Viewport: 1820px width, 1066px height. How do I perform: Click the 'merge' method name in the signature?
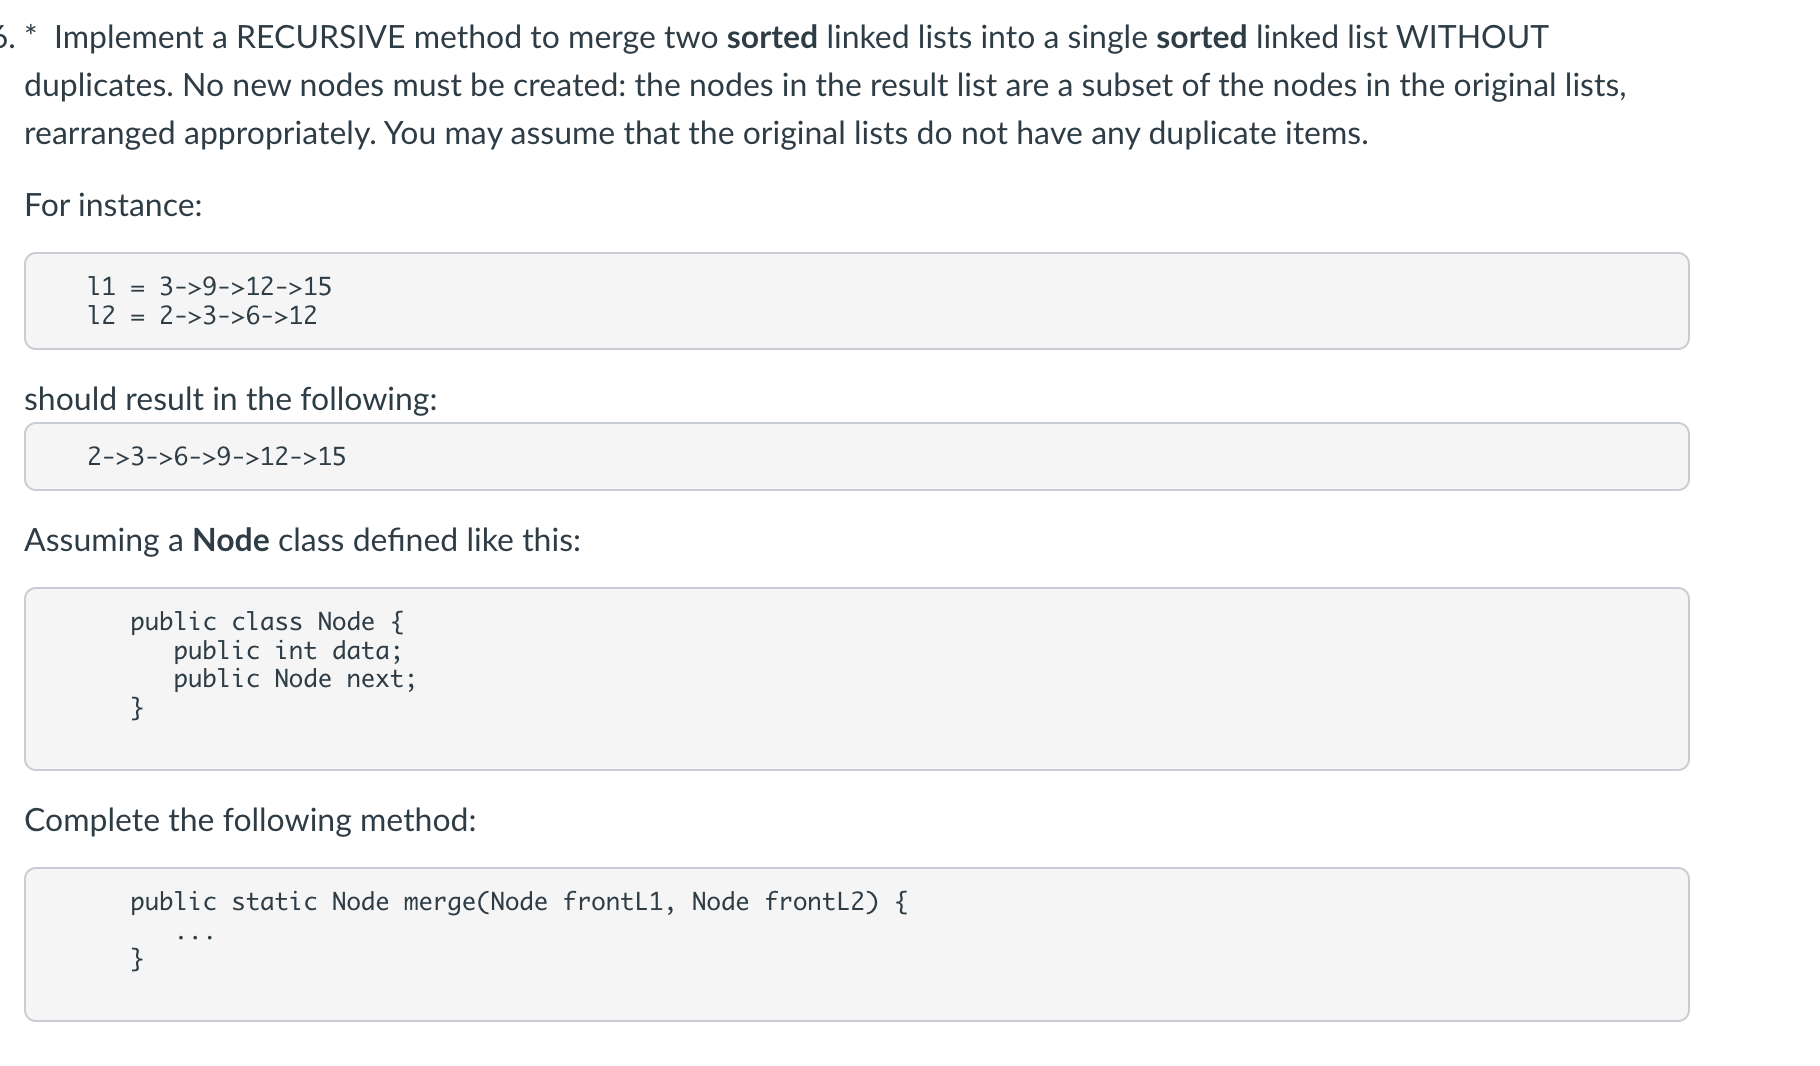click(x=440, y=902)
